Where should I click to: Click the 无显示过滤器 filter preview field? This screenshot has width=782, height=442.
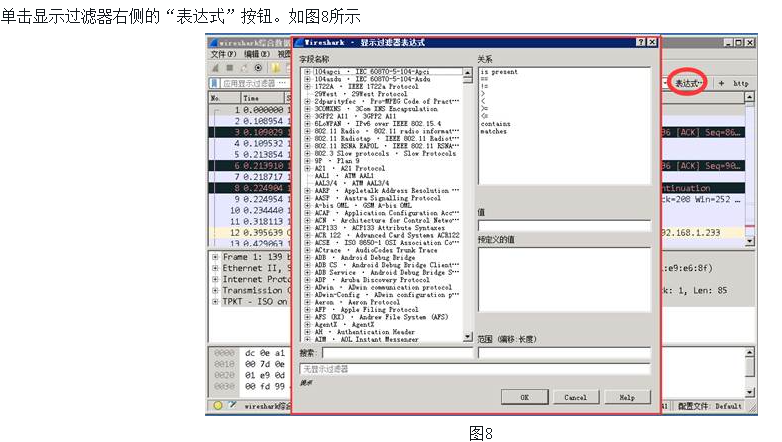[x=475, y=369]
